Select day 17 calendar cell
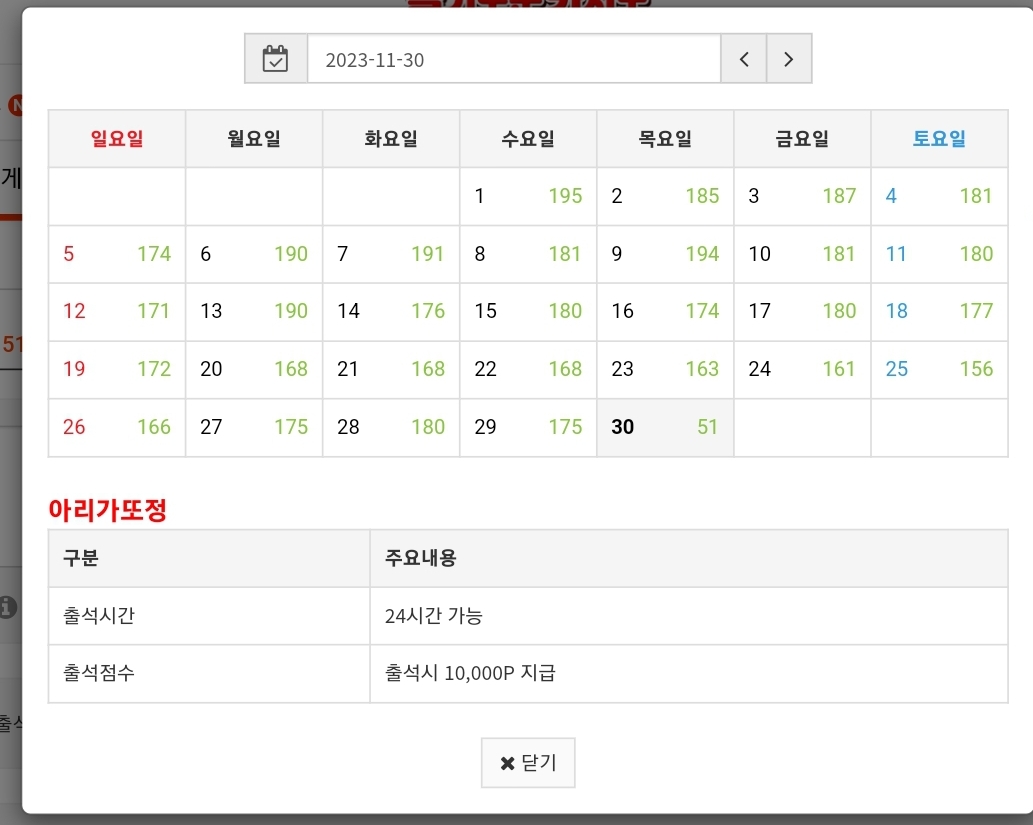This screenshot has height=825, width=1033. pyautogui.click(x=802, y=312)
